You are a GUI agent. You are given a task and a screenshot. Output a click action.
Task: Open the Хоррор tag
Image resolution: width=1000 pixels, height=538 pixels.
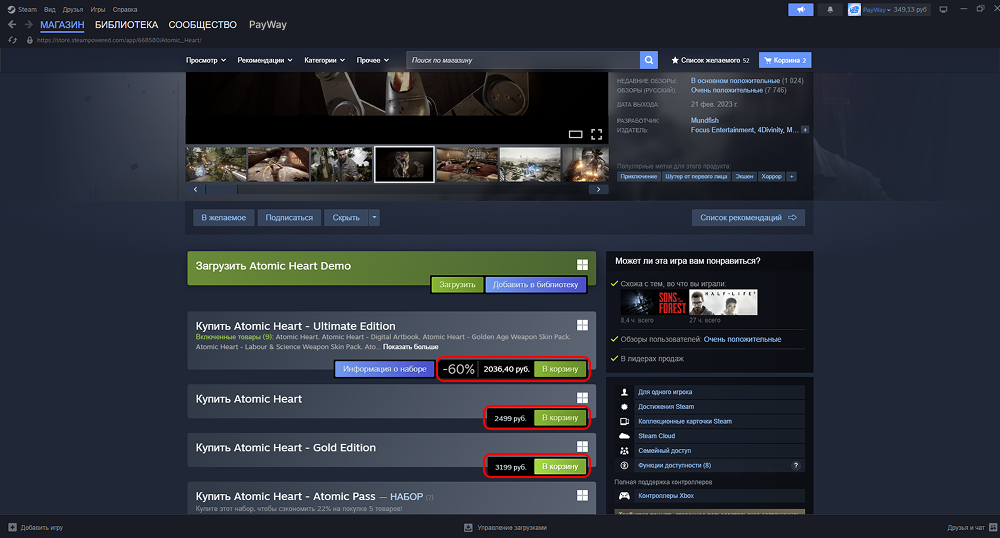pyautogui.click(x=771, y=177)
